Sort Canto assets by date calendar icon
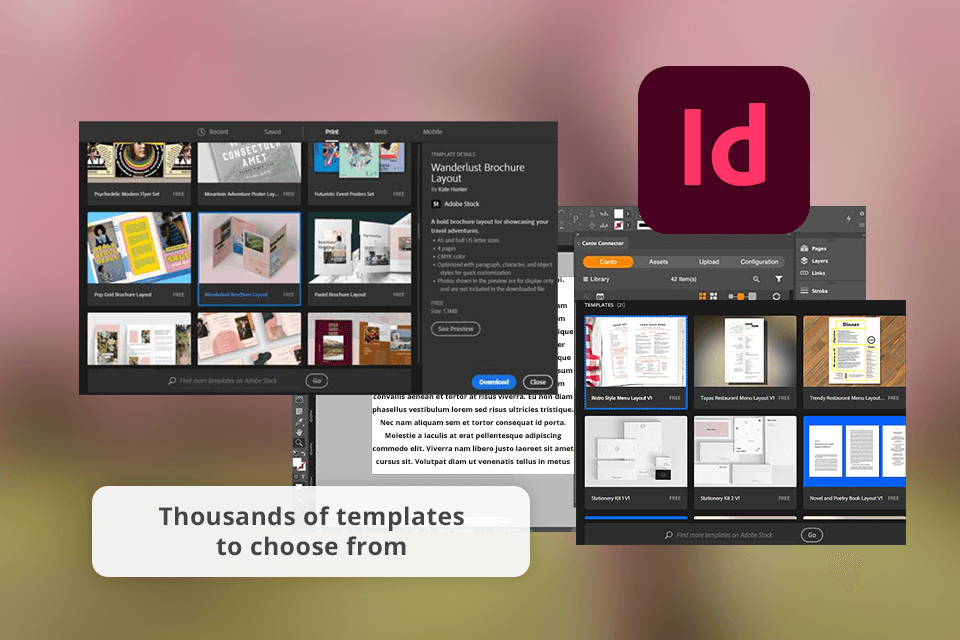The height and width of the screenshot is (640, 960). coord(600,296)
